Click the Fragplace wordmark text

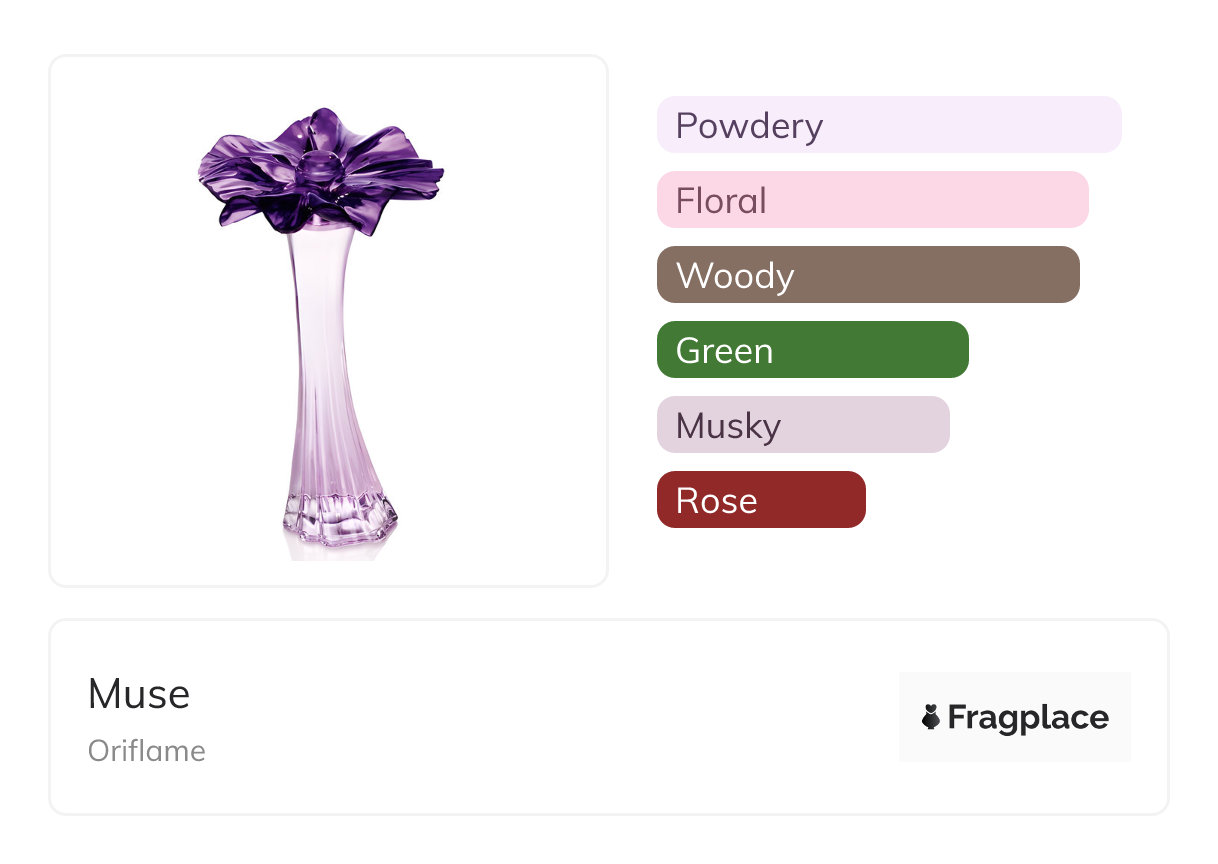coord(1028,717)
